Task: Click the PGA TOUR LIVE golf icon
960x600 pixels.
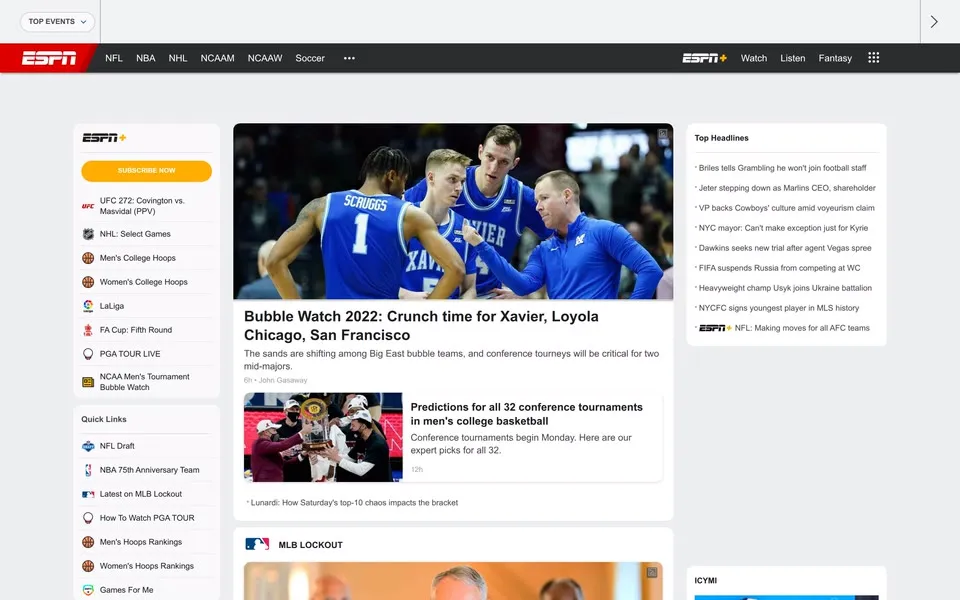Action: pyautogui.click(x=88, y=354)
